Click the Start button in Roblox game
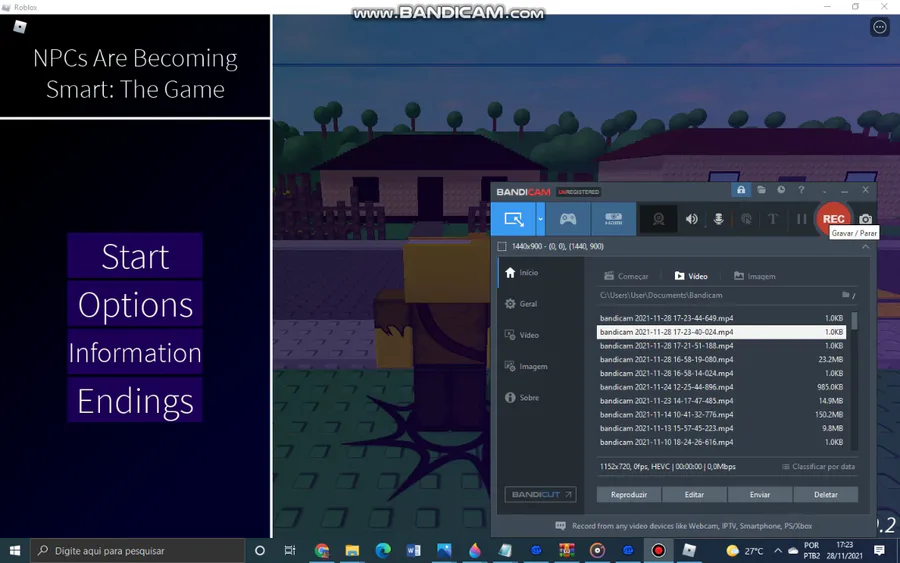The height and width of the screenshot is (563, 900). (135, 256)
